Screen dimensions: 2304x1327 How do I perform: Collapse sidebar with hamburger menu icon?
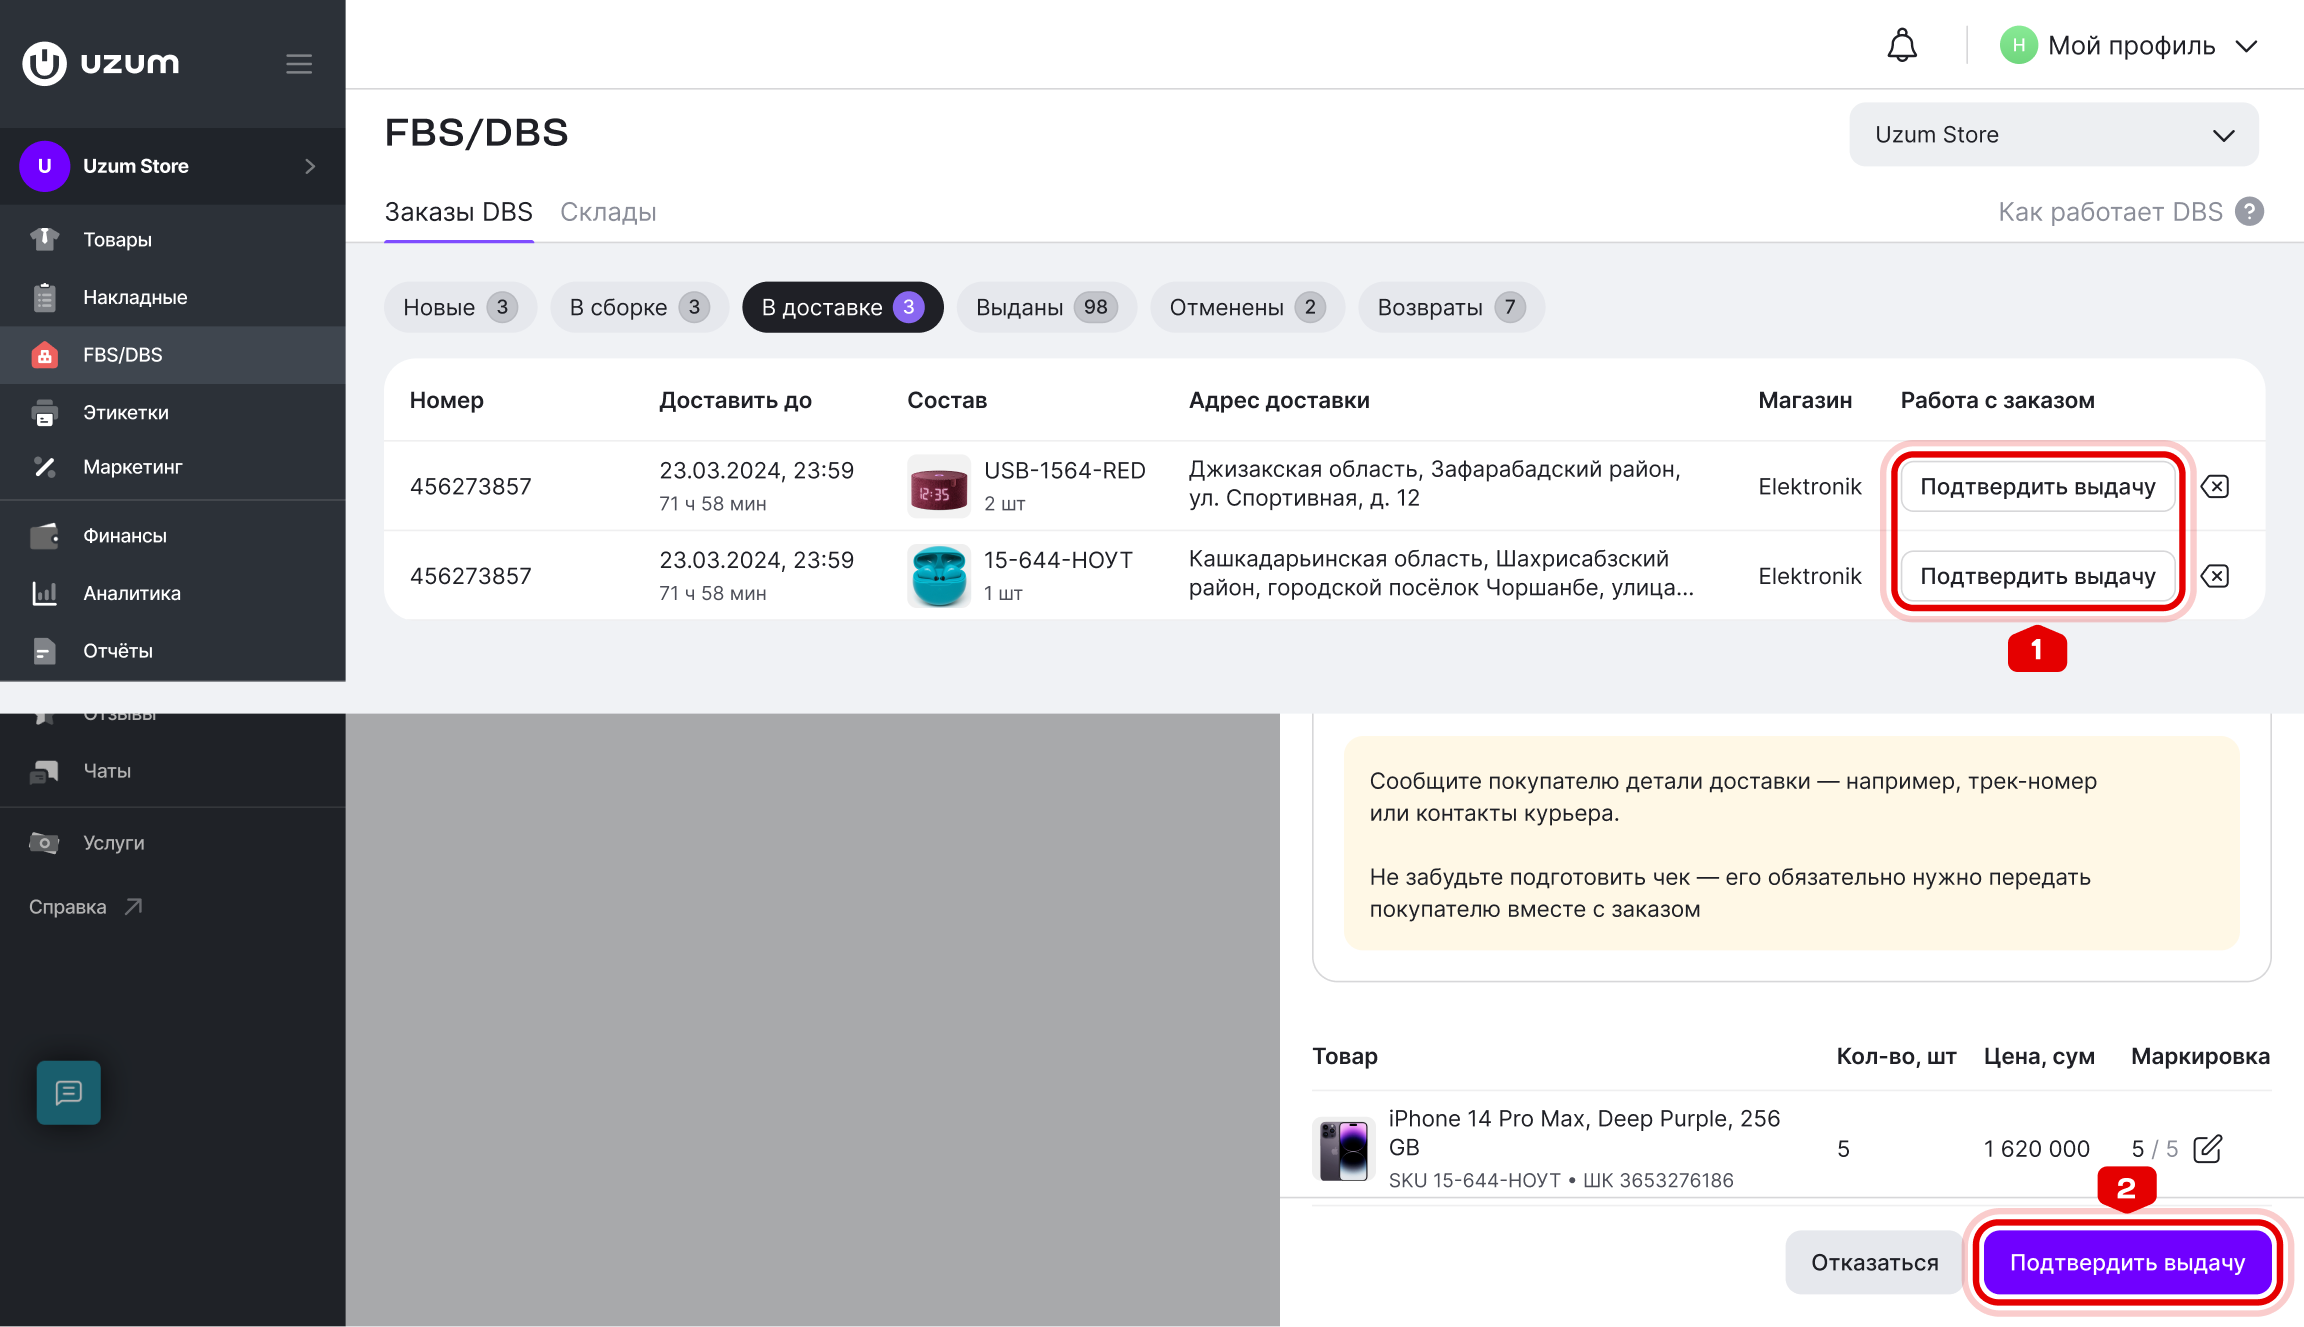(299, 64)
